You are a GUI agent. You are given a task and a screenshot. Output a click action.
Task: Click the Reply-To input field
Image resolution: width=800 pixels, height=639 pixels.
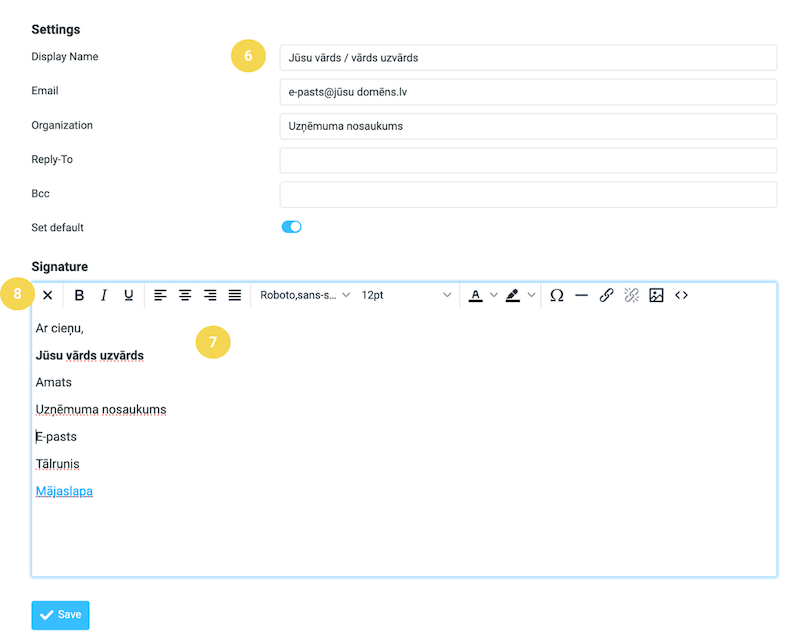pos(528,160)
